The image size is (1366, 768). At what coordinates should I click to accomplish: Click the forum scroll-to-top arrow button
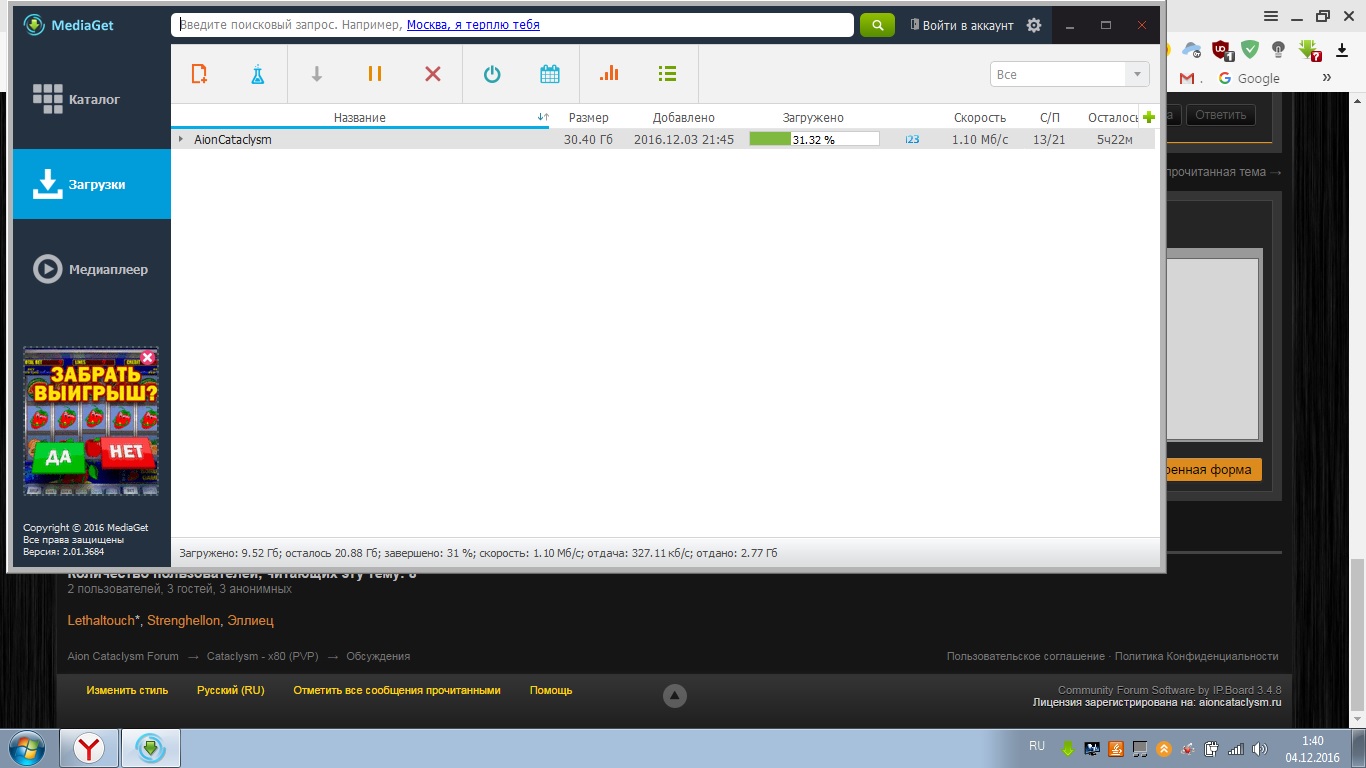(x=675, y=695)
